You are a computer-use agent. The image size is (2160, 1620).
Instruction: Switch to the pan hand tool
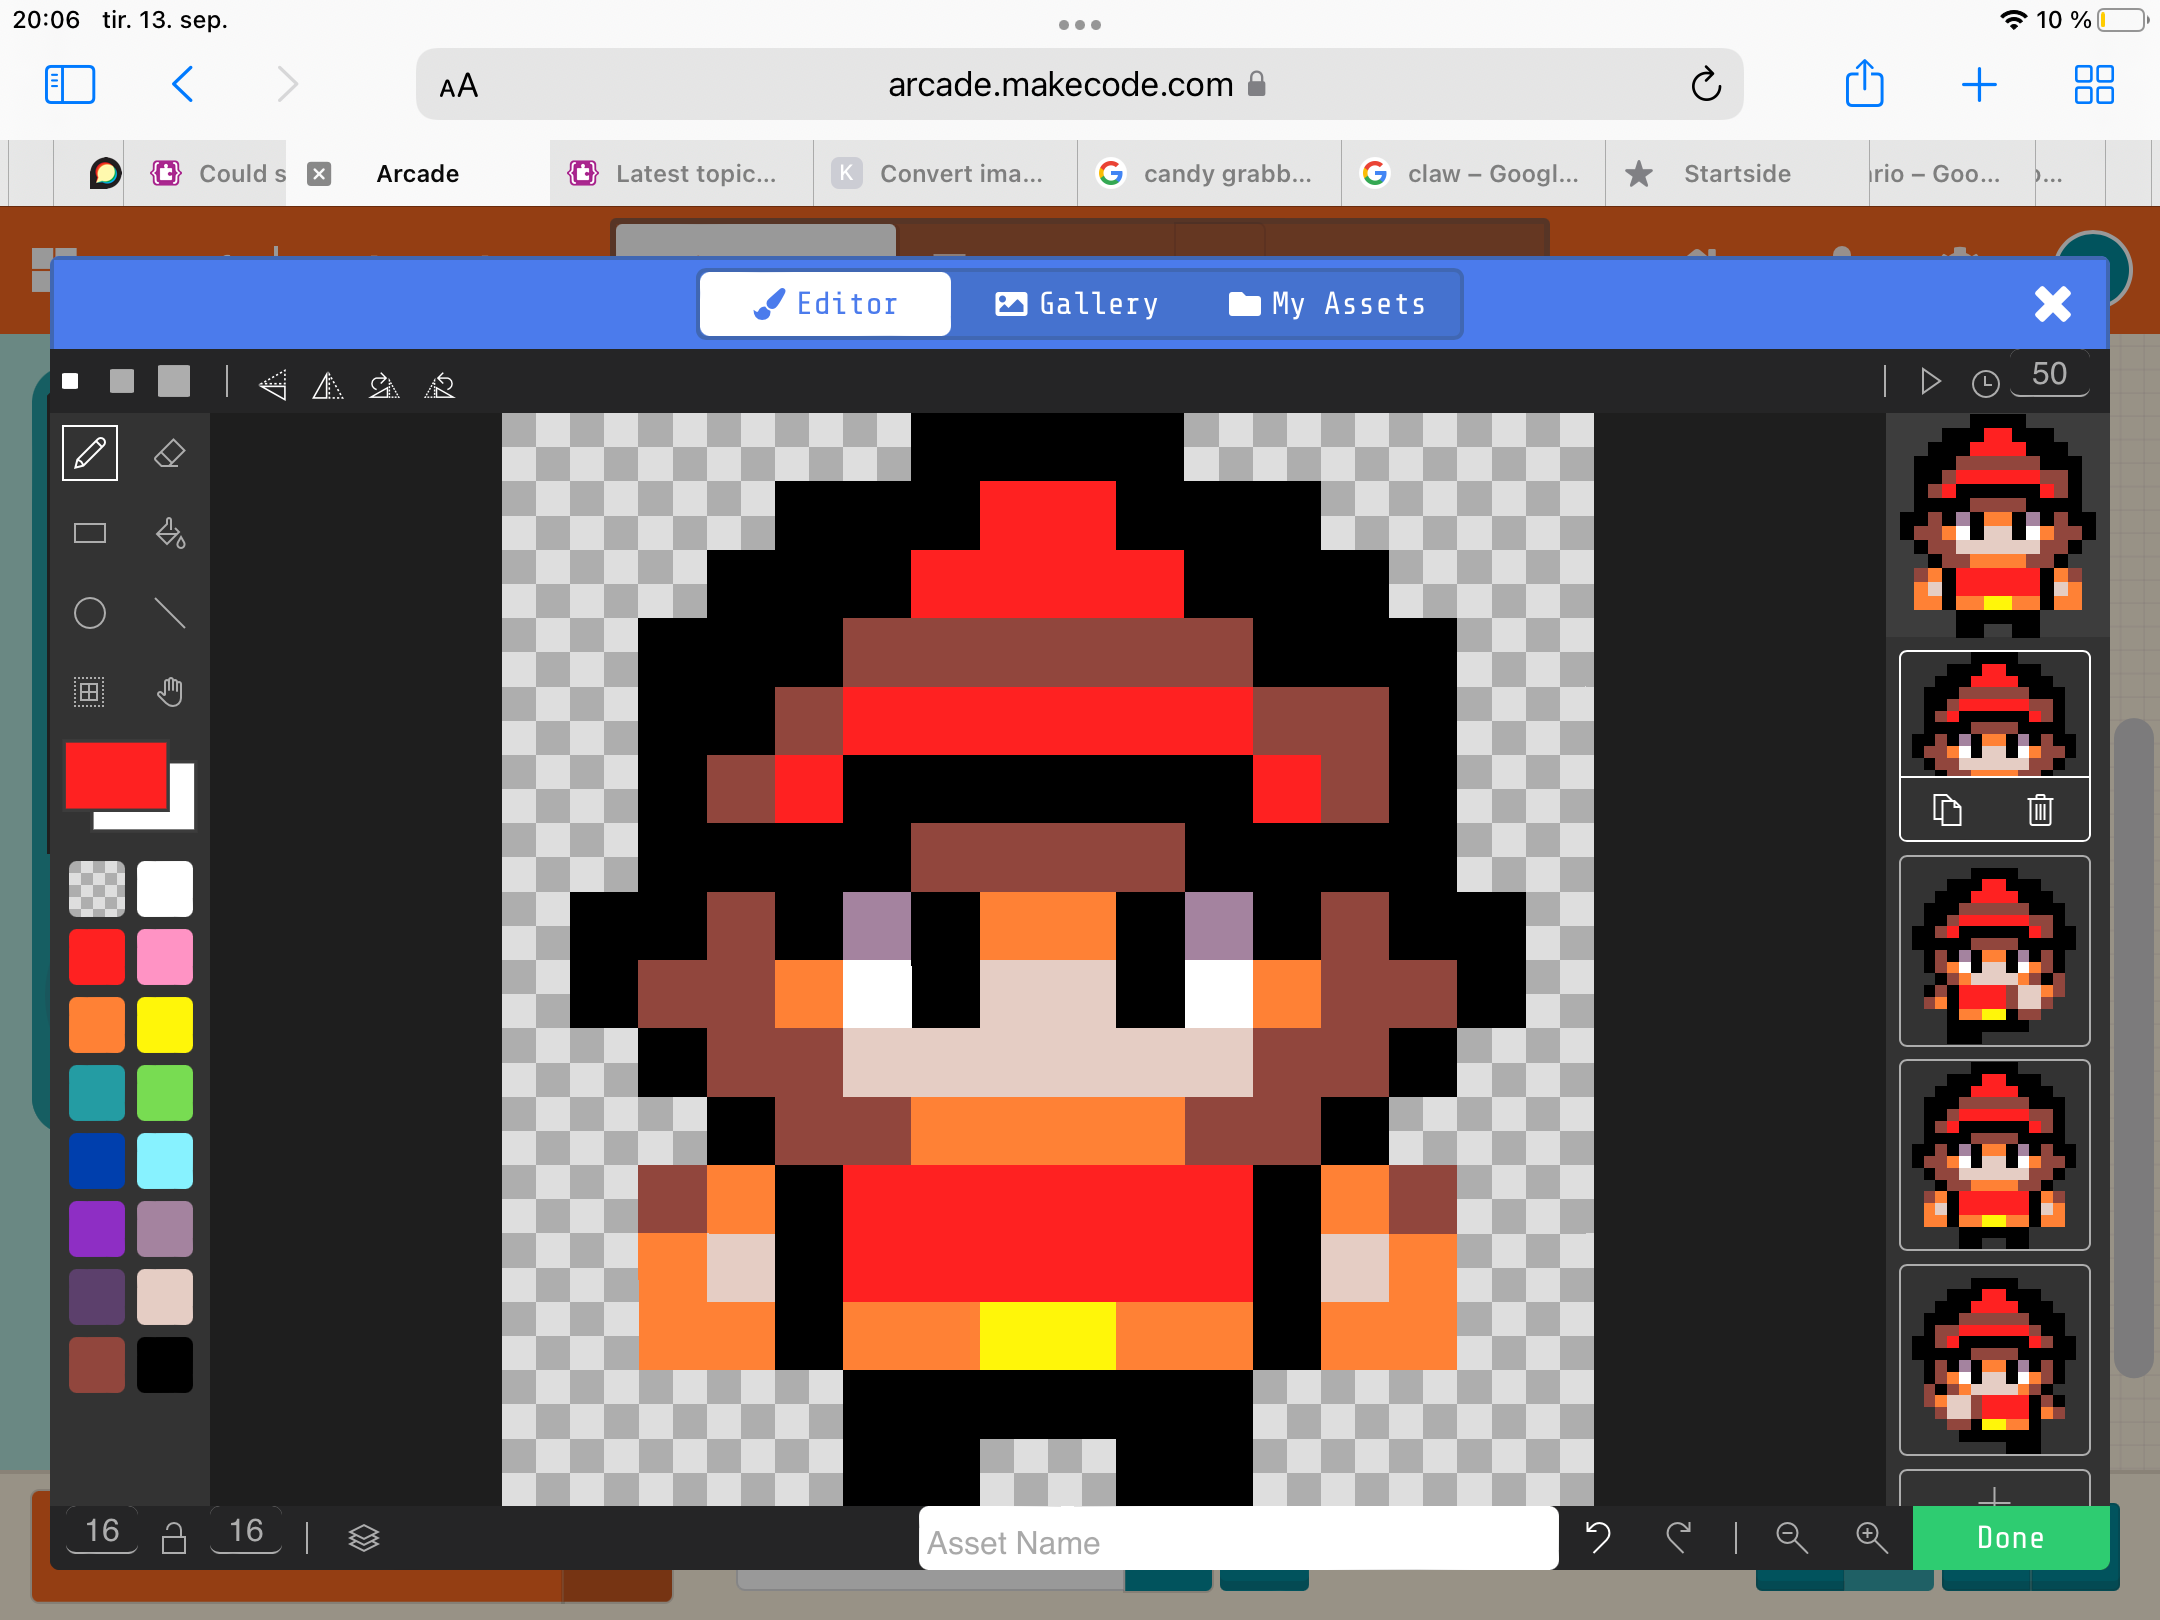[169, 692]
